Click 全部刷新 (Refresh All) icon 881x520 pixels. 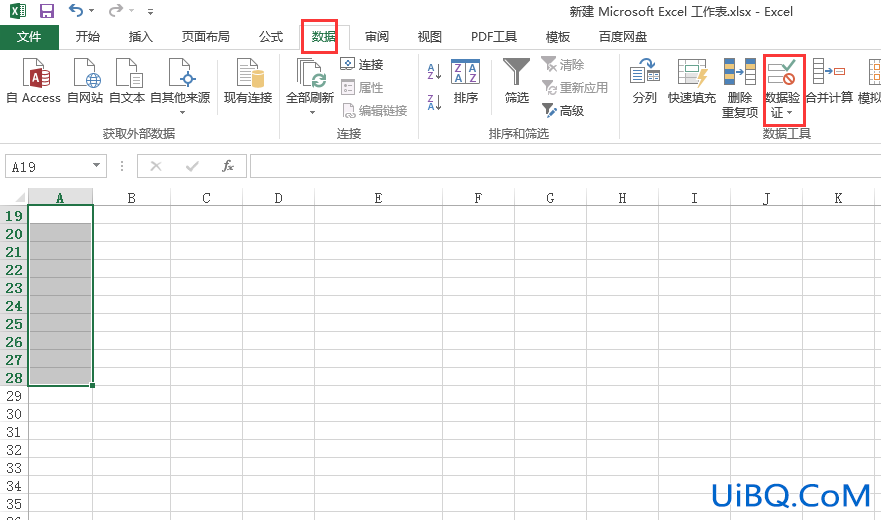click(310, 75)
